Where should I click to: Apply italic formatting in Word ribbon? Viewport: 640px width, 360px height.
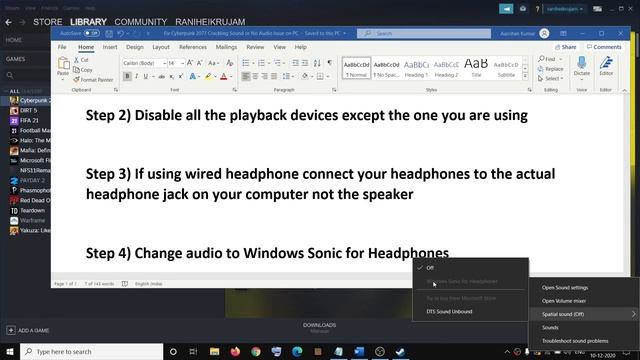tap(136, 76)
